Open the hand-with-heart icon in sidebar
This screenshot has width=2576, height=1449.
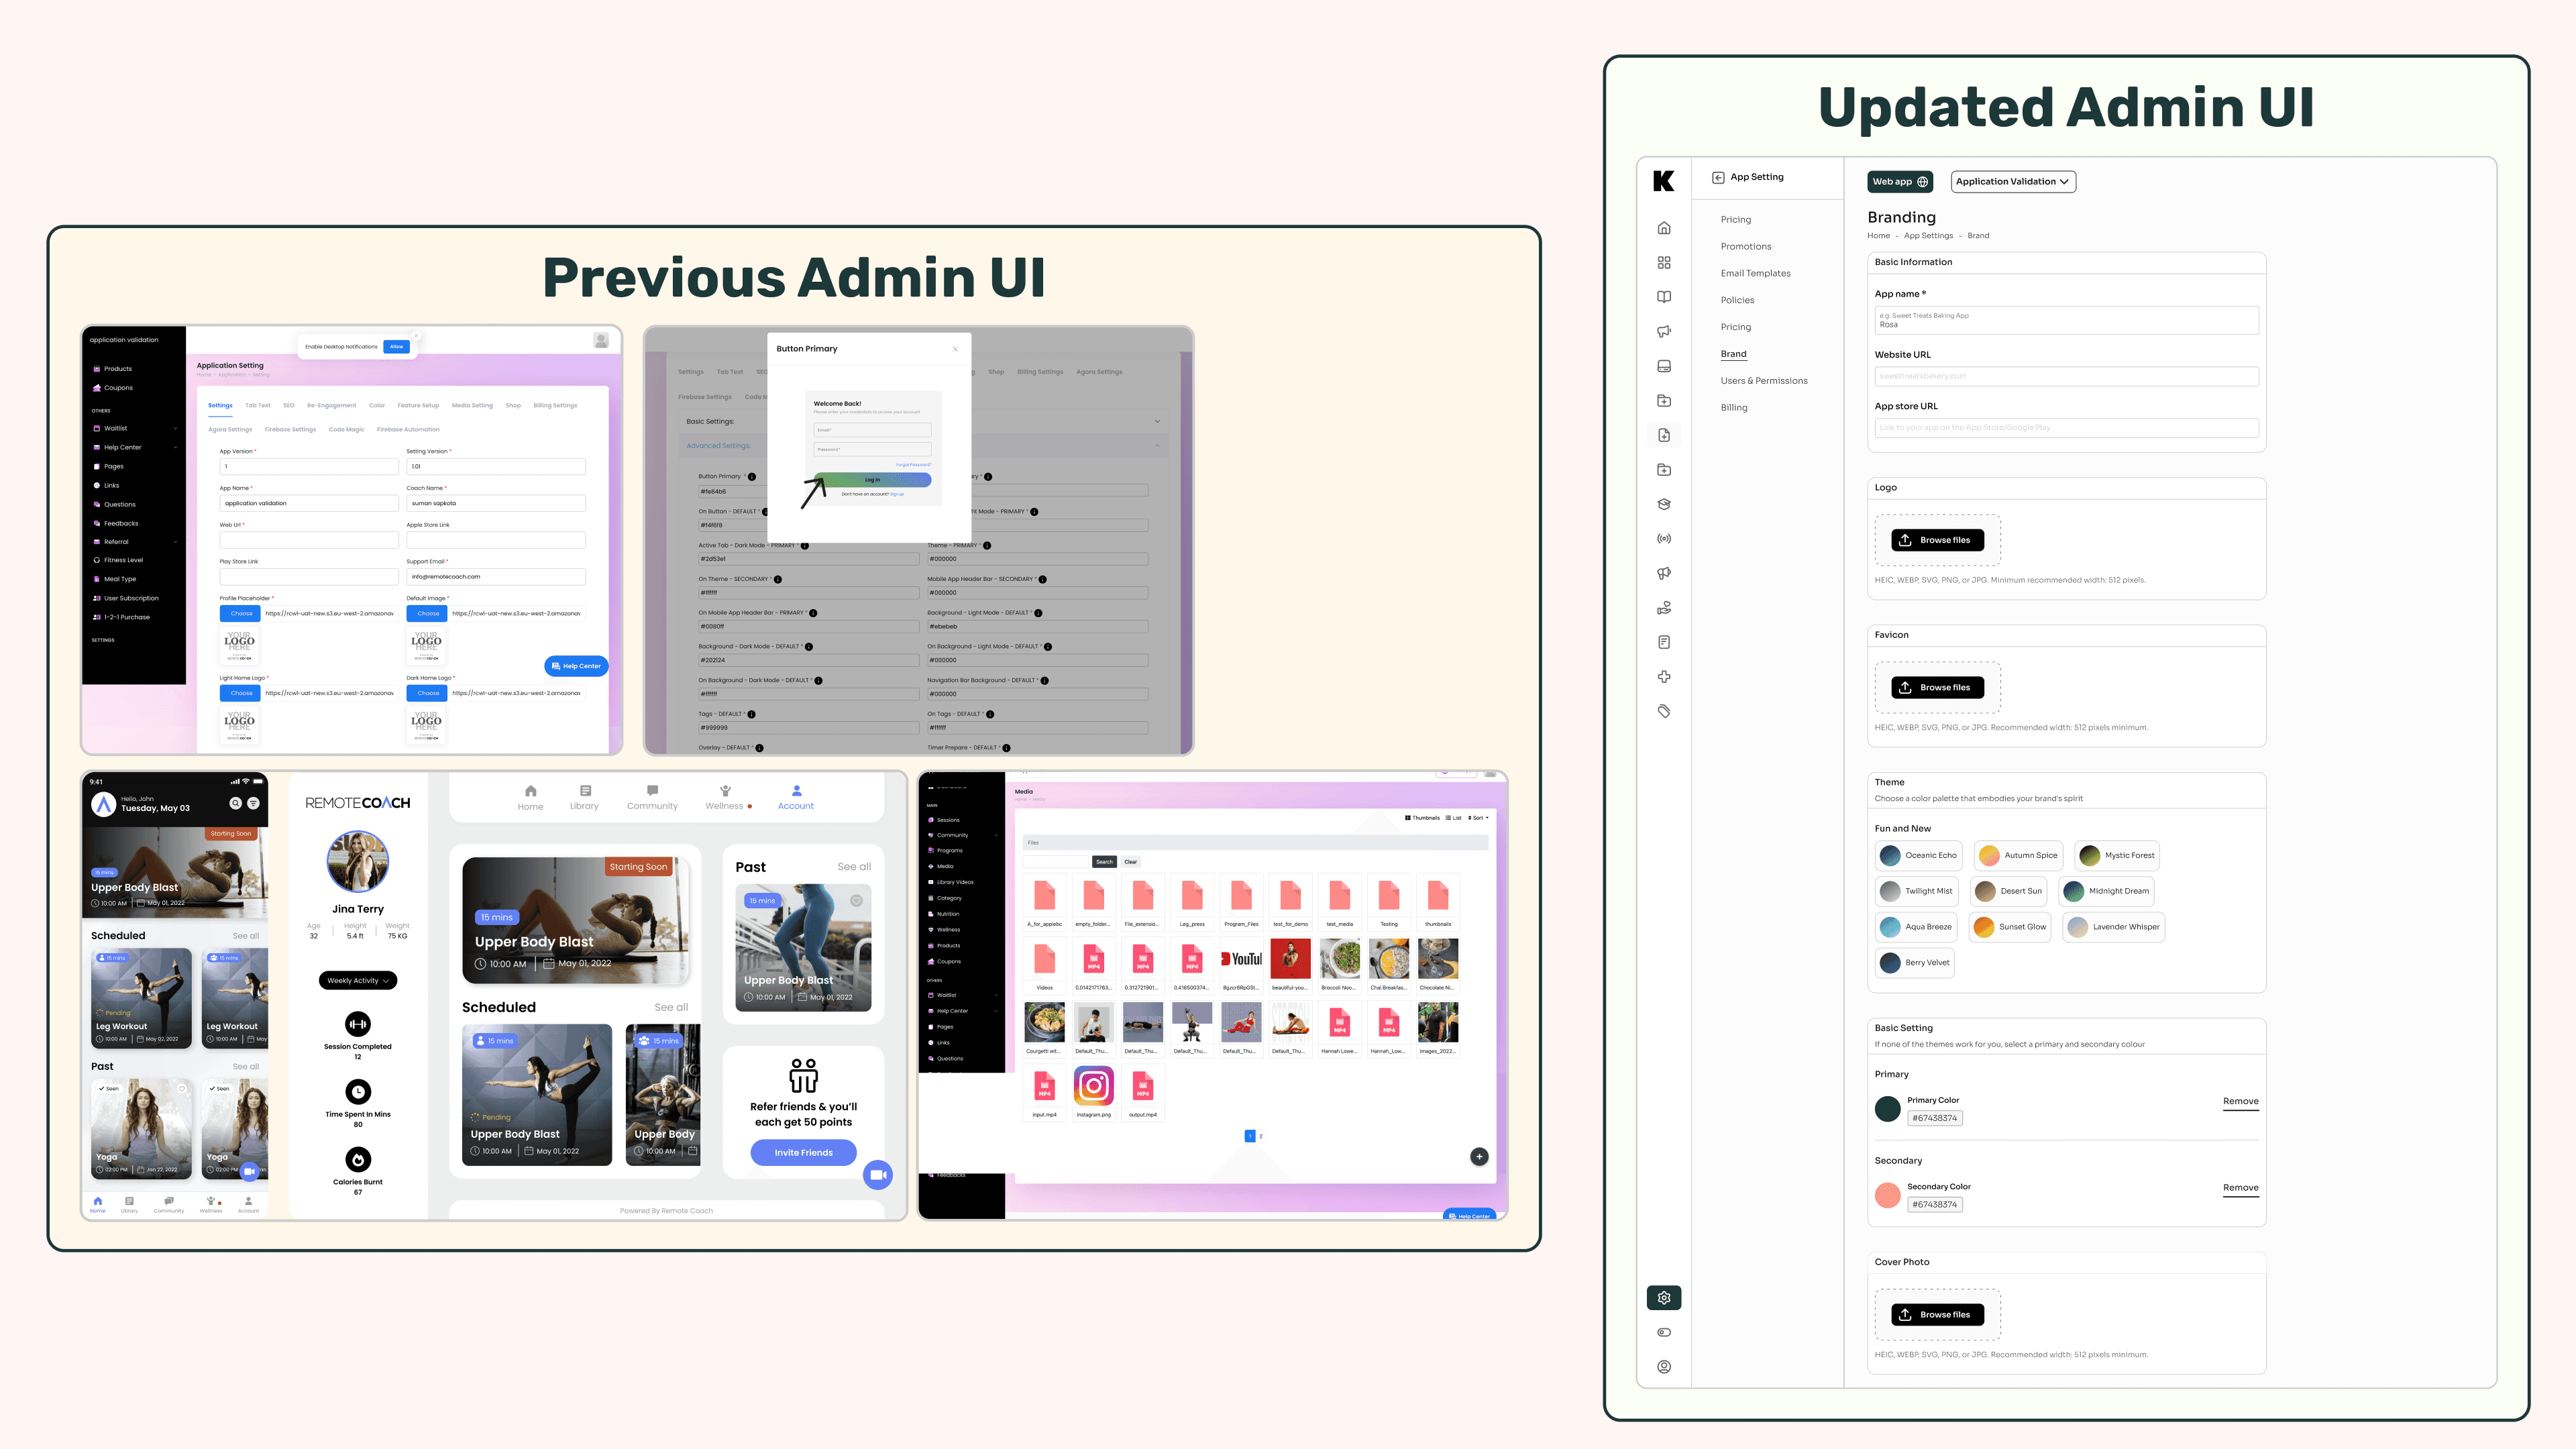pyautogui.click(x=1664, y=608)
